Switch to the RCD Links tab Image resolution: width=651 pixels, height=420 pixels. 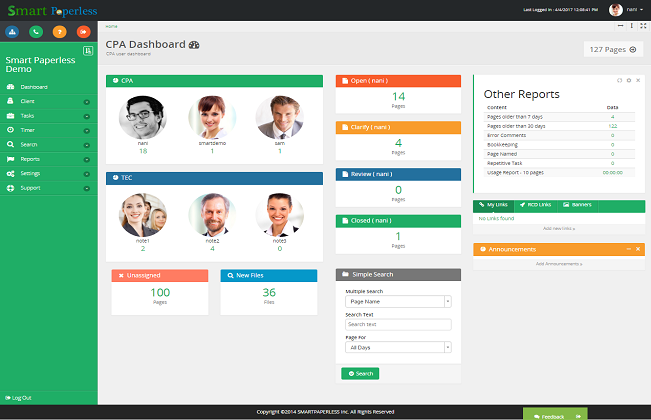click(x=535, y=205)
